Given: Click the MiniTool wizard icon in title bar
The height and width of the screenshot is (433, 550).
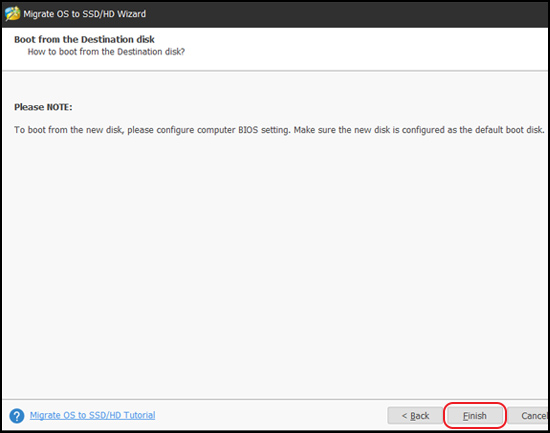Looking at the screenshot, I should point(12,14).
